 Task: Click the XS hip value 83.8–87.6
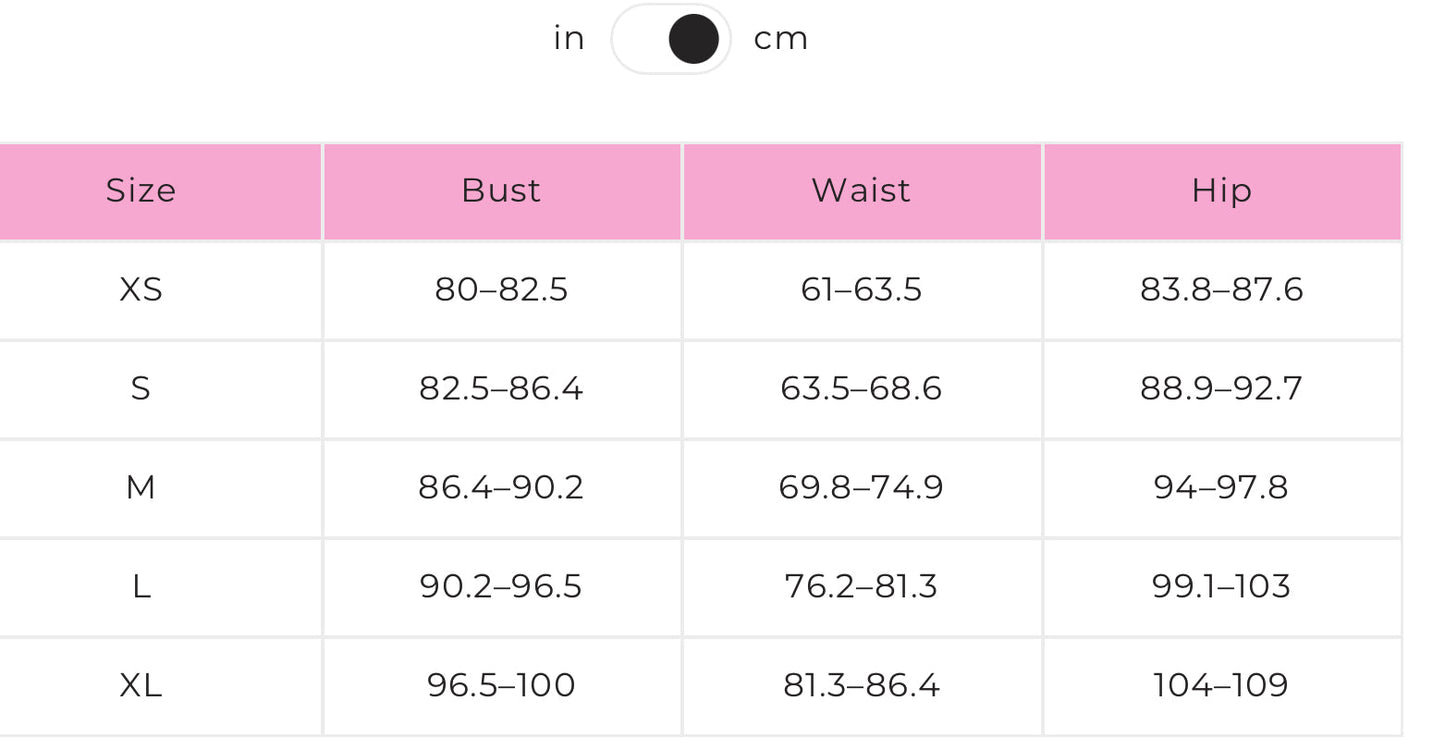click(1221, 290)
